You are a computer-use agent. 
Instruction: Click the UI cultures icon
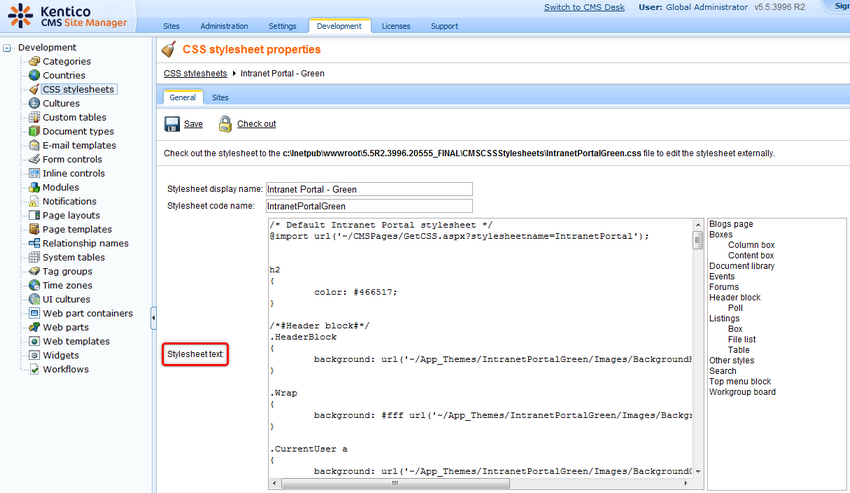(34, 299)
